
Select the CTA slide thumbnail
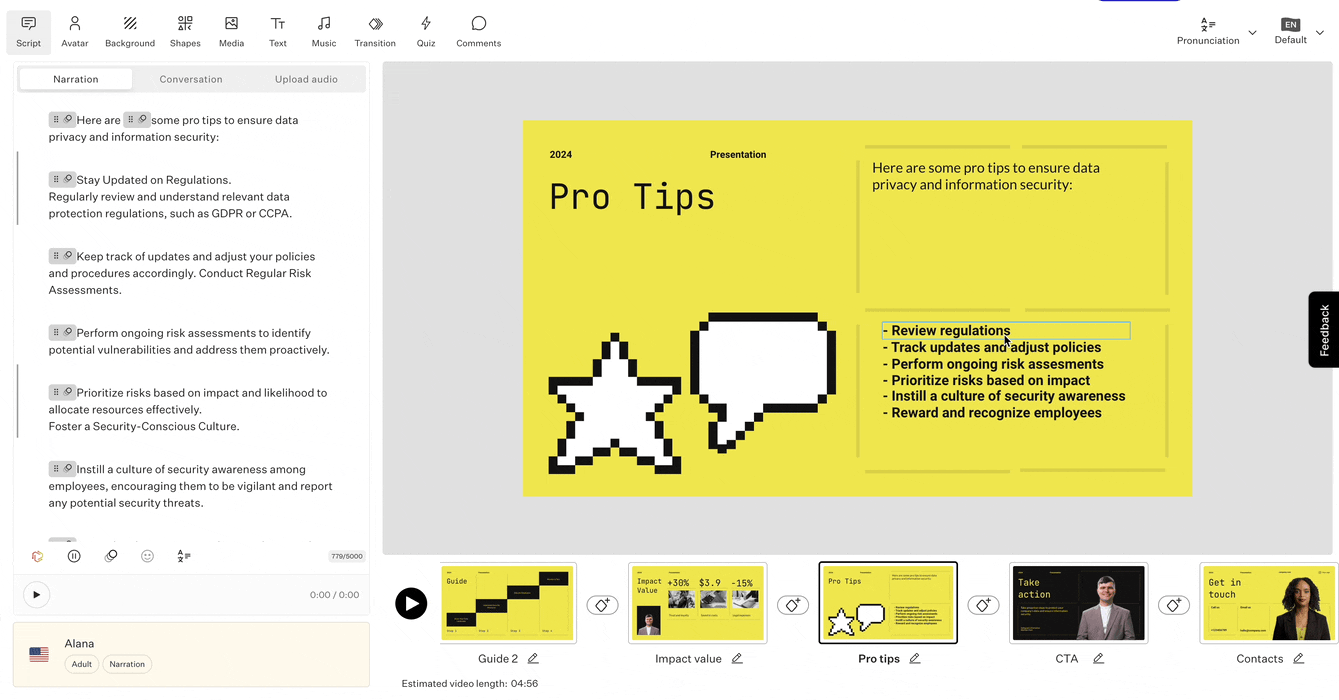click(1078, 602)
